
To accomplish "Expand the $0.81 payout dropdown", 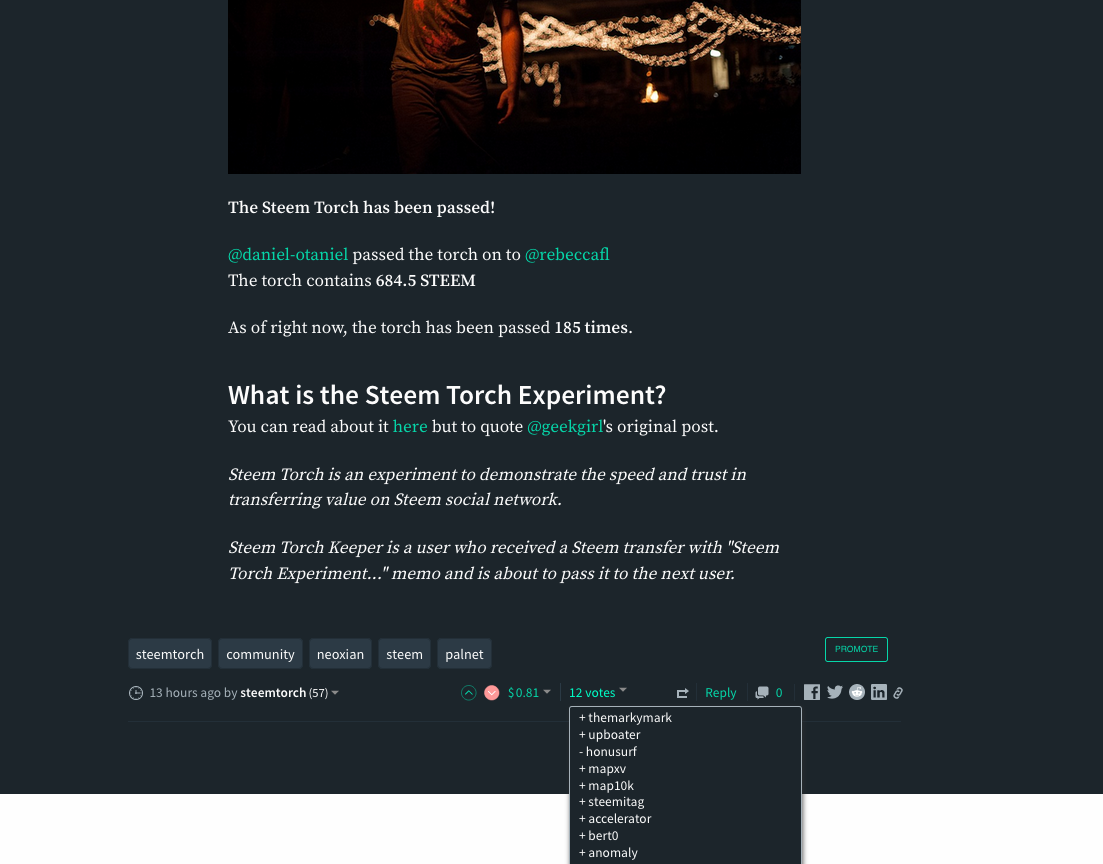I will [x=529, y=692].
